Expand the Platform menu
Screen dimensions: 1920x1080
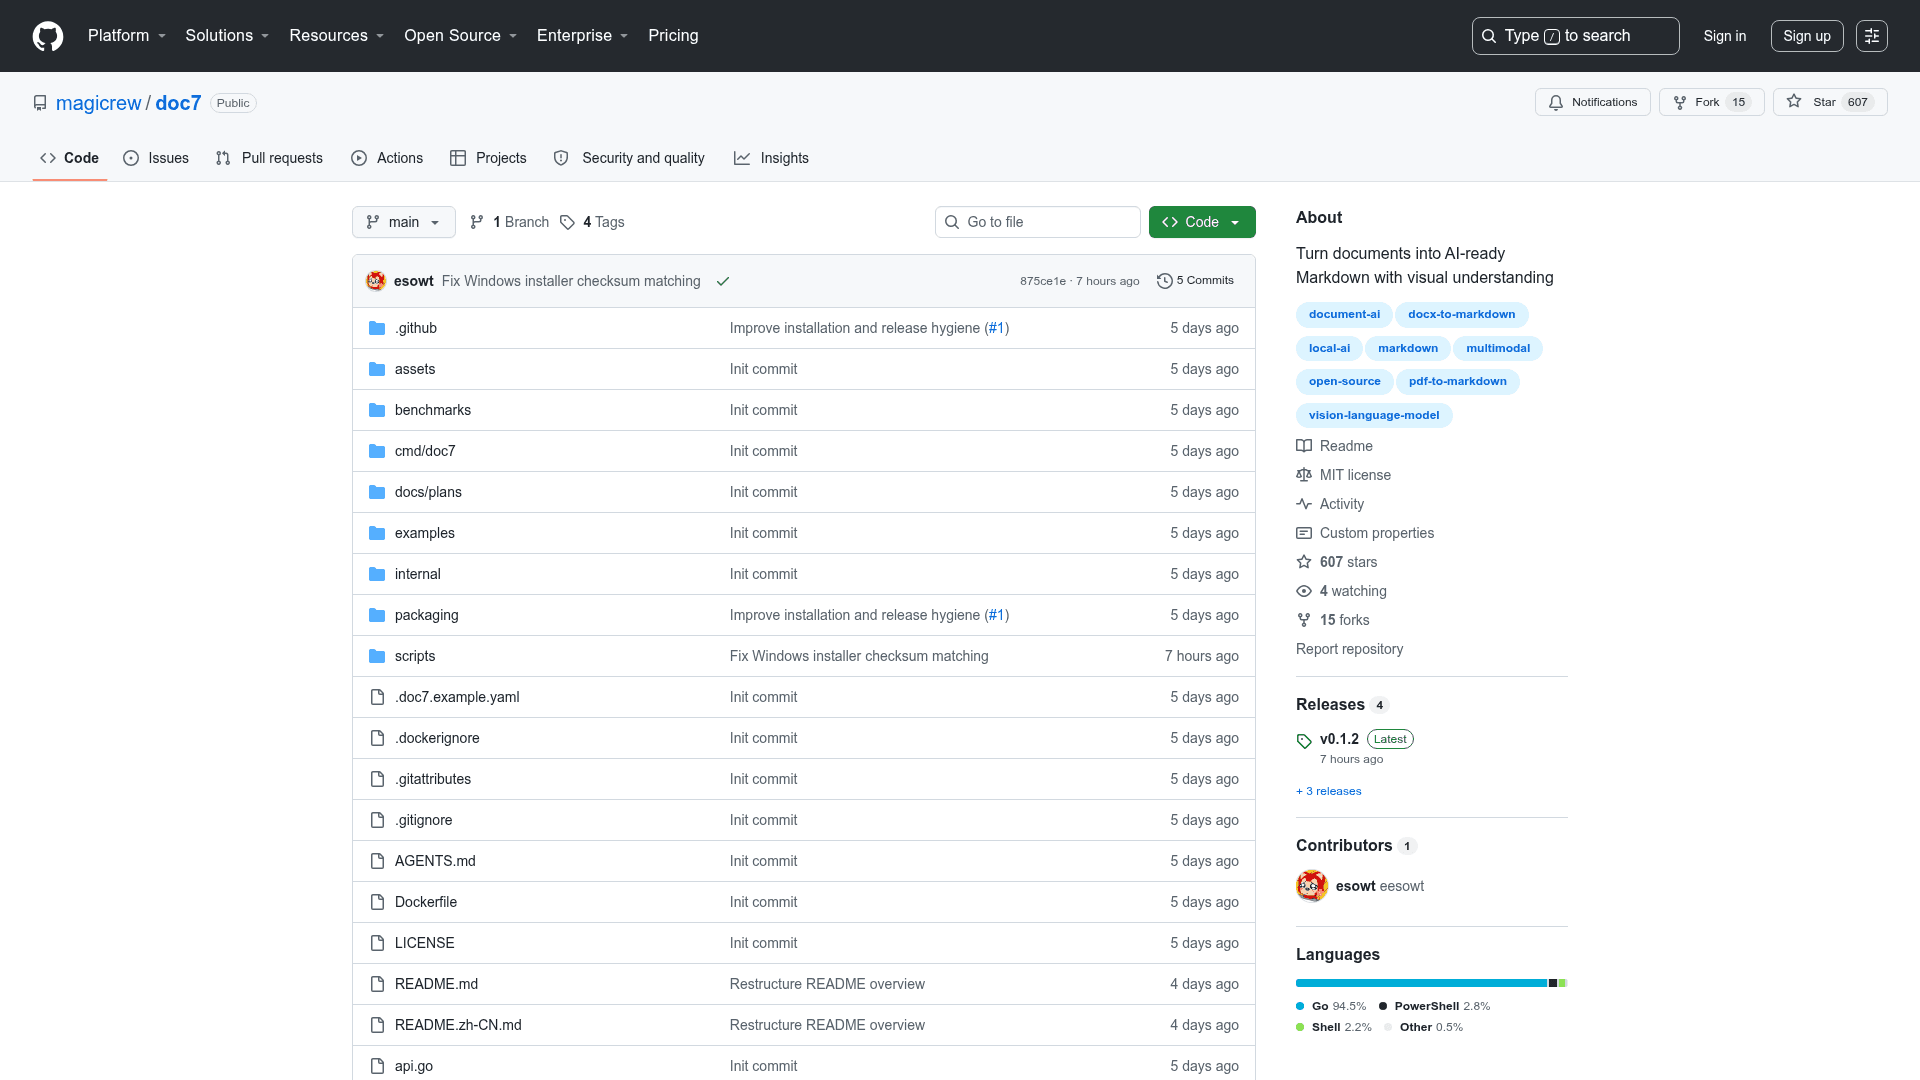click(127, 36)
